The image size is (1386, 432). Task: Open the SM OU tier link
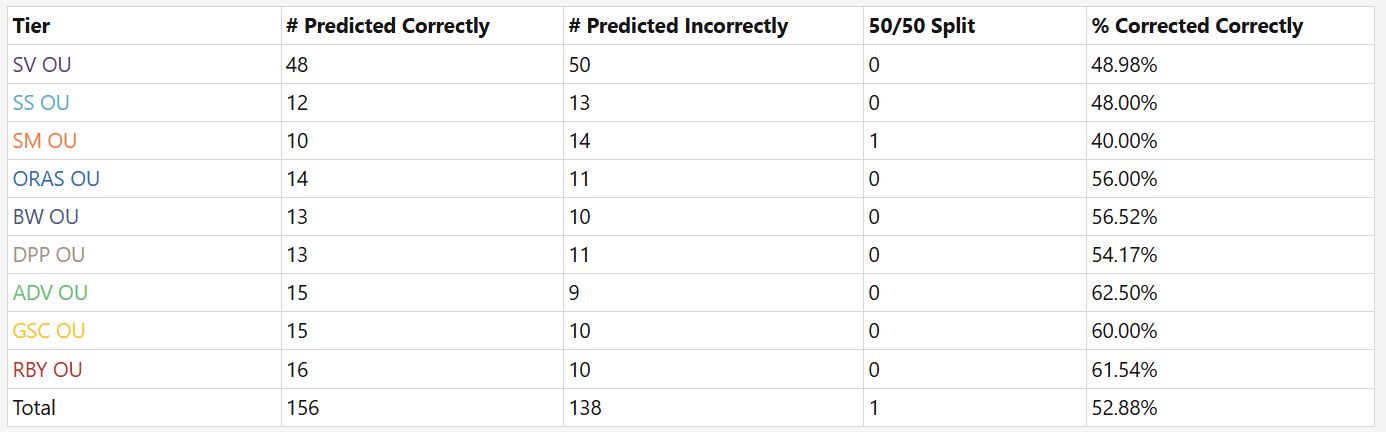click(44, 141)
